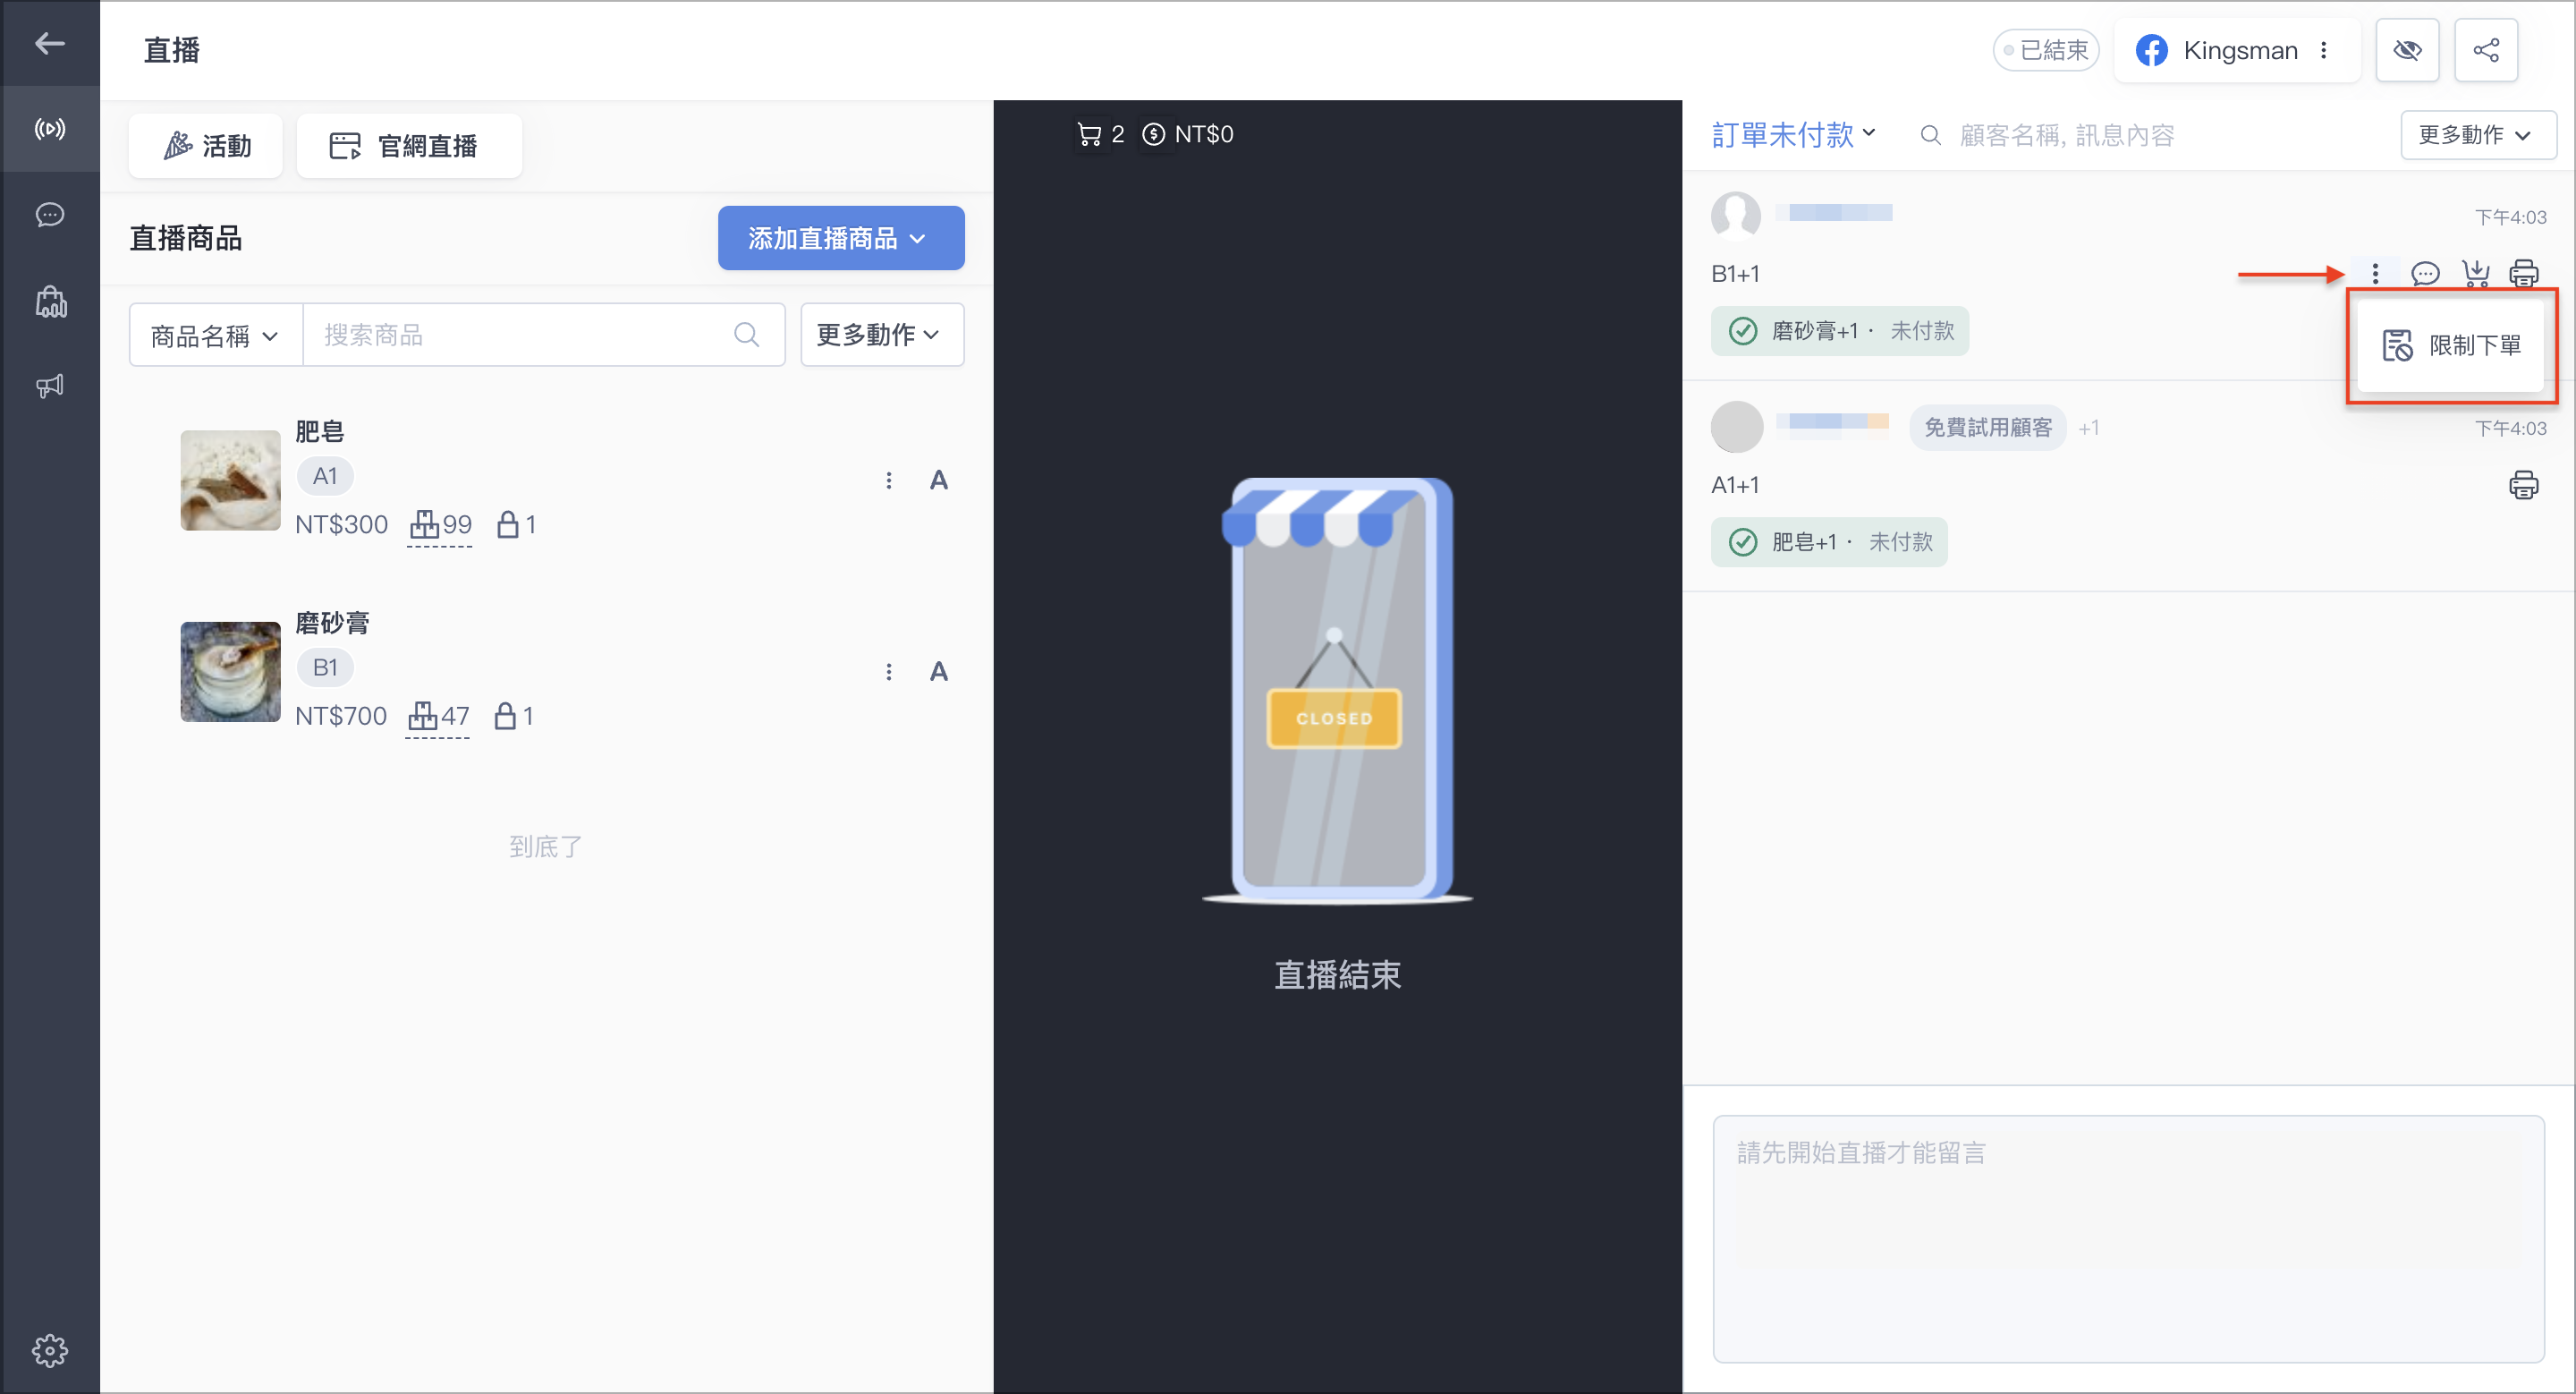Image resolution: width=2576 pixels, height=1394 pixels.
Task: Click the cart count indicator
Action: (1100, 134)
